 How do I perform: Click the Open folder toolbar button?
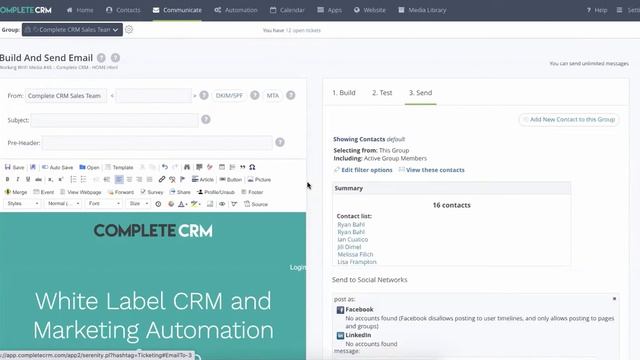coord(89,167)
